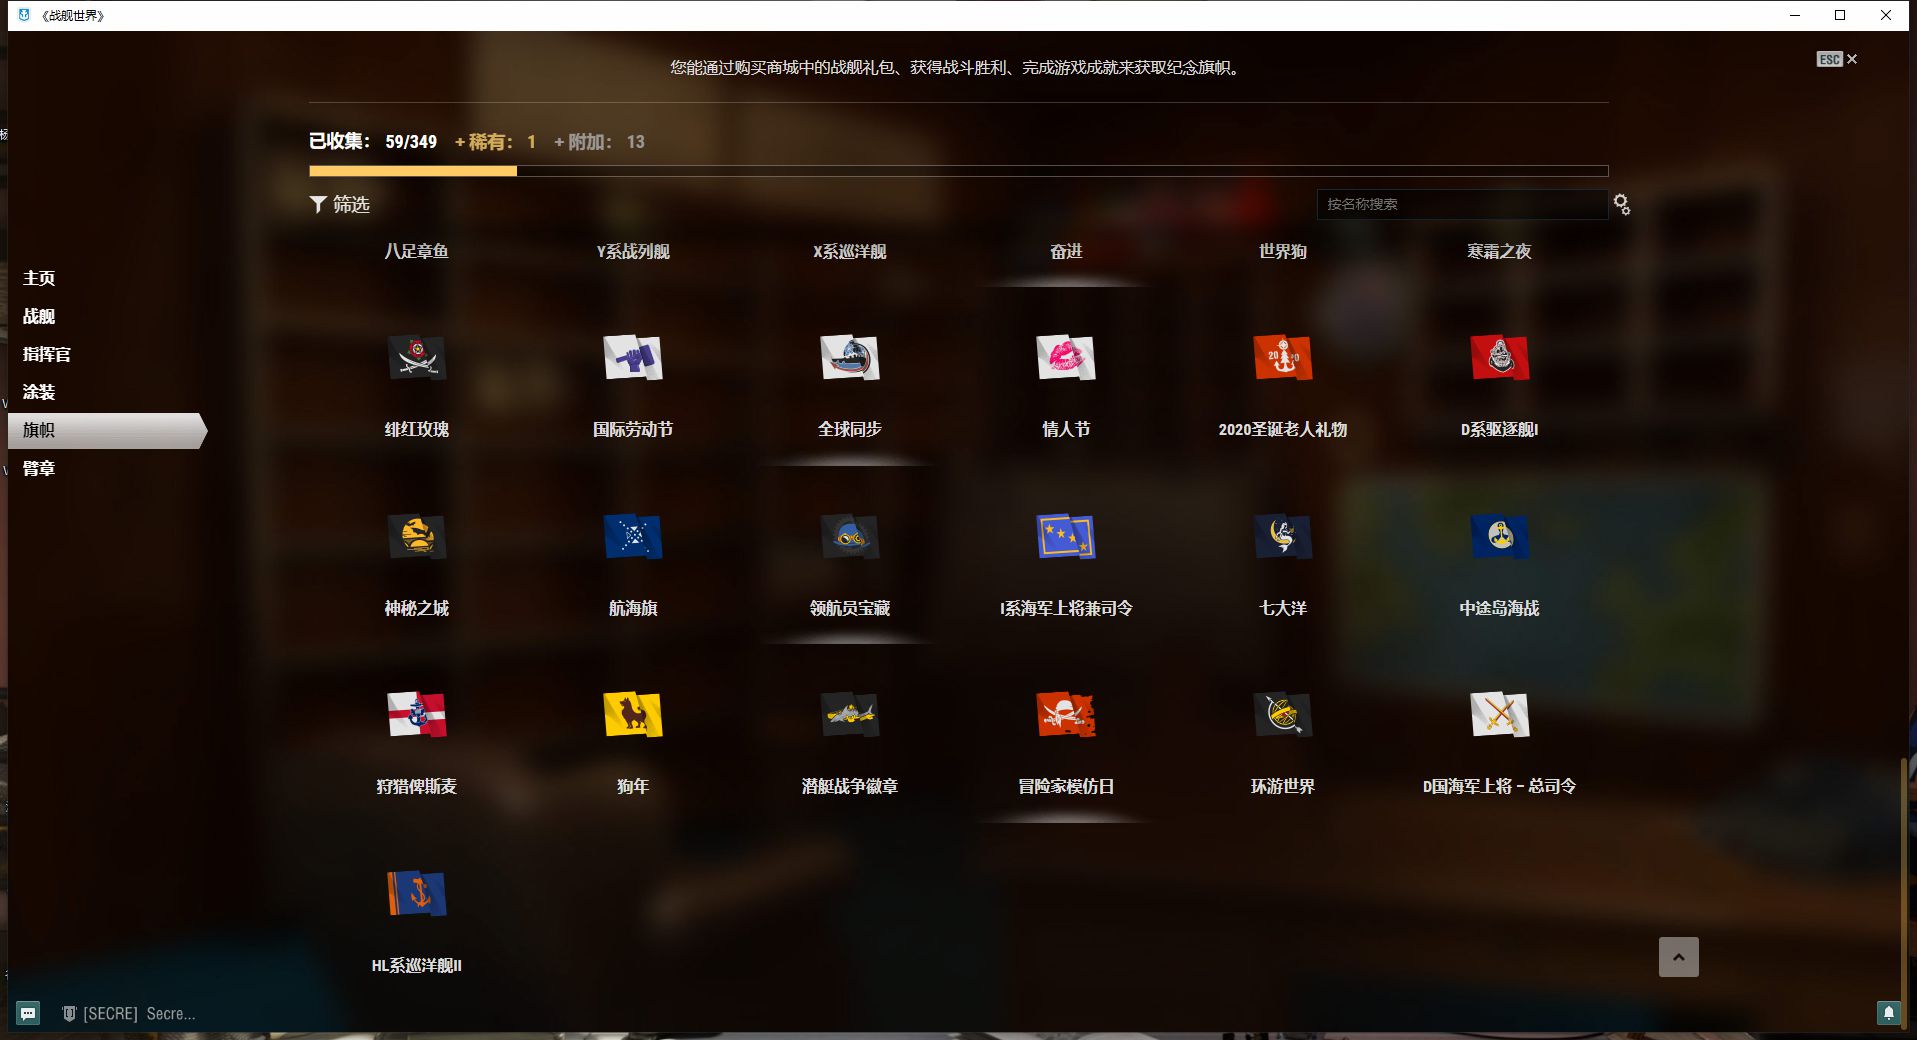Click the 按名称搜索 search field
1917x1040 pixels.
click(x=1460, y=204)
